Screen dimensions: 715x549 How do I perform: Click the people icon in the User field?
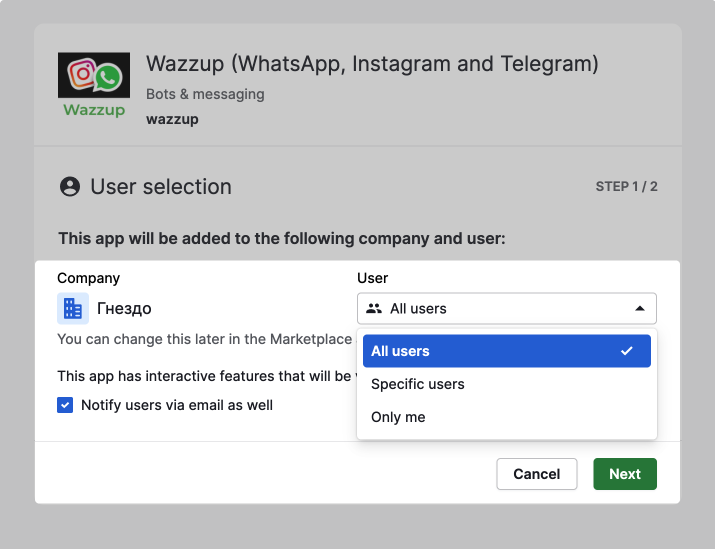click(x=375, y=309)
